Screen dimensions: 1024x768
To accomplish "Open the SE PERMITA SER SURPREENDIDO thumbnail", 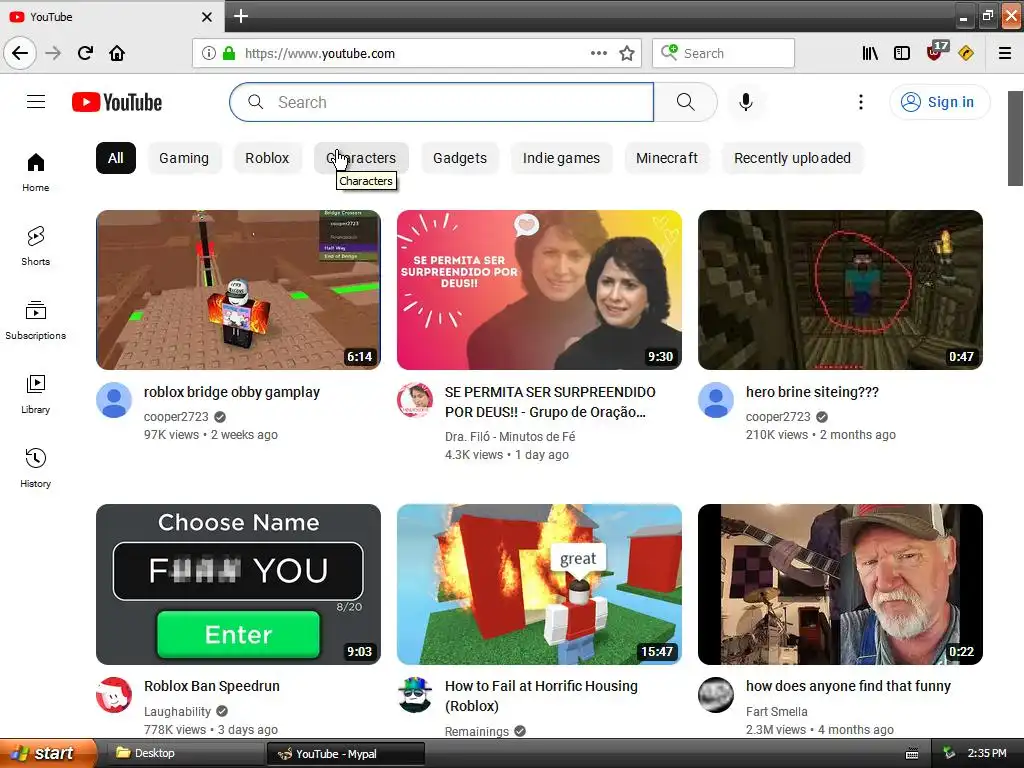I will point(539,290).
